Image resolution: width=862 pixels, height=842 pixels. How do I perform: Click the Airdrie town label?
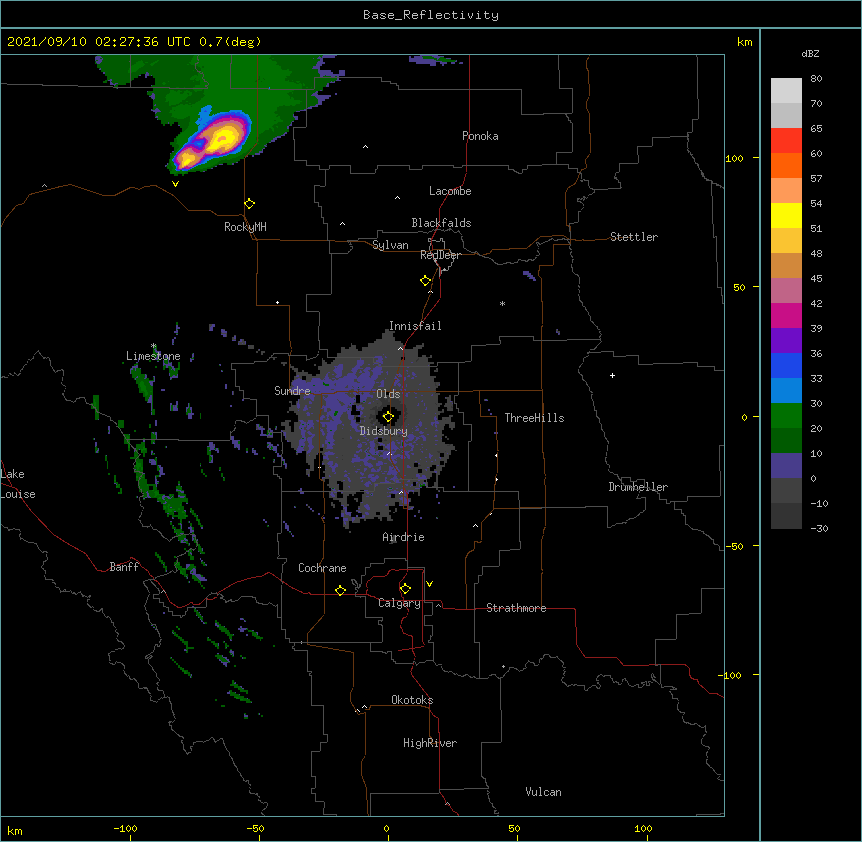[x=404, y=537]
